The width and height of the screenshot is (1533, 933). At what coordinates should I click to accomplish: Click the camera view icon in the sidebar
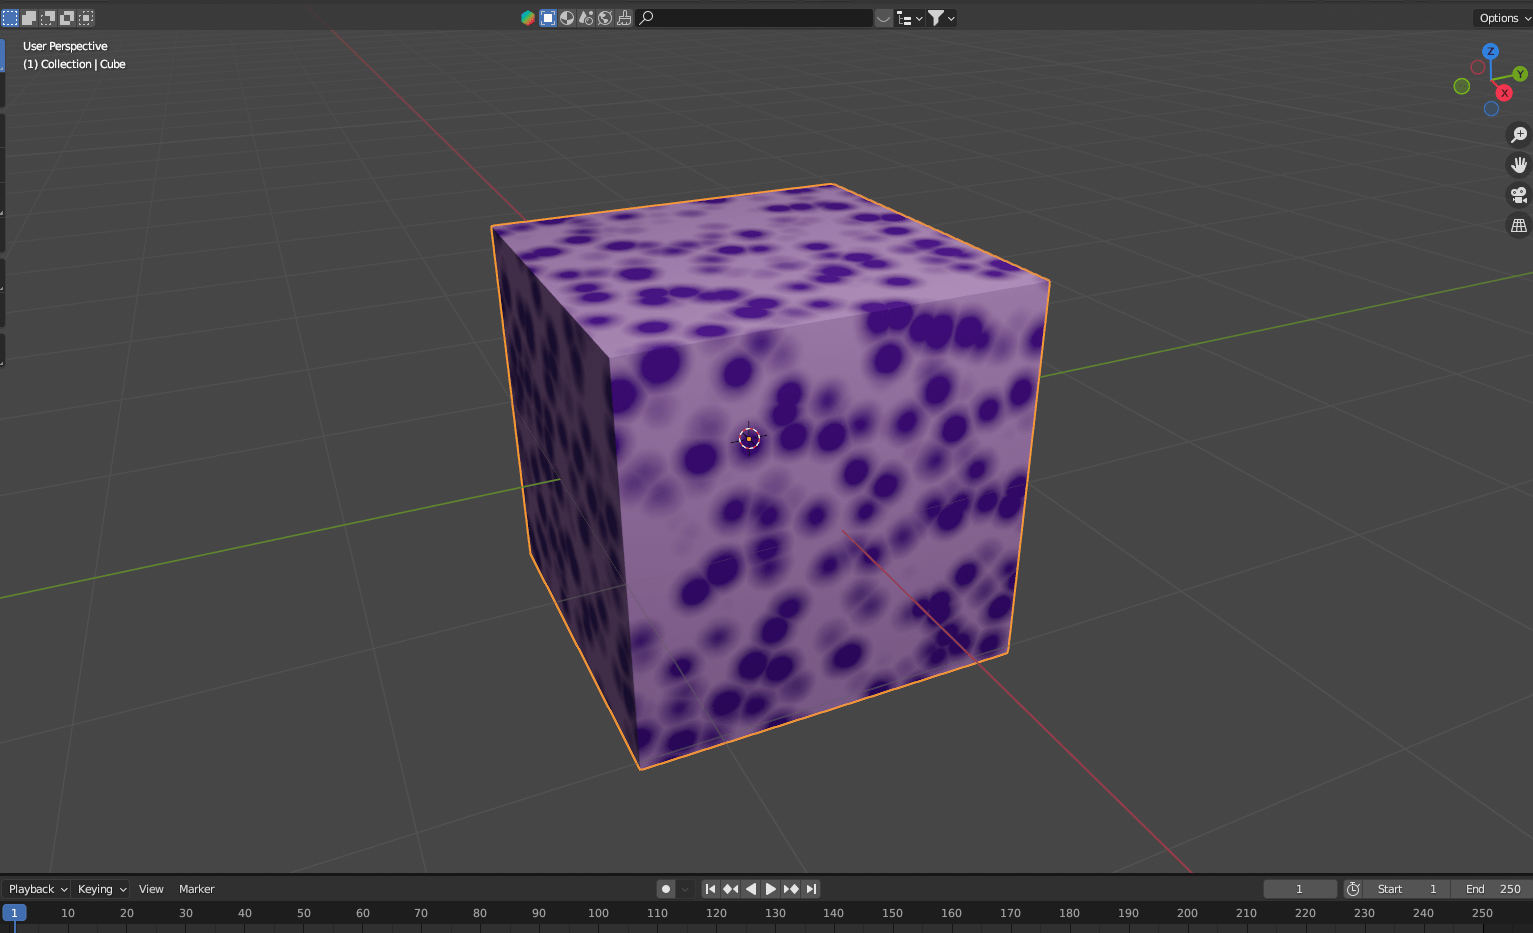(1518, 194)
